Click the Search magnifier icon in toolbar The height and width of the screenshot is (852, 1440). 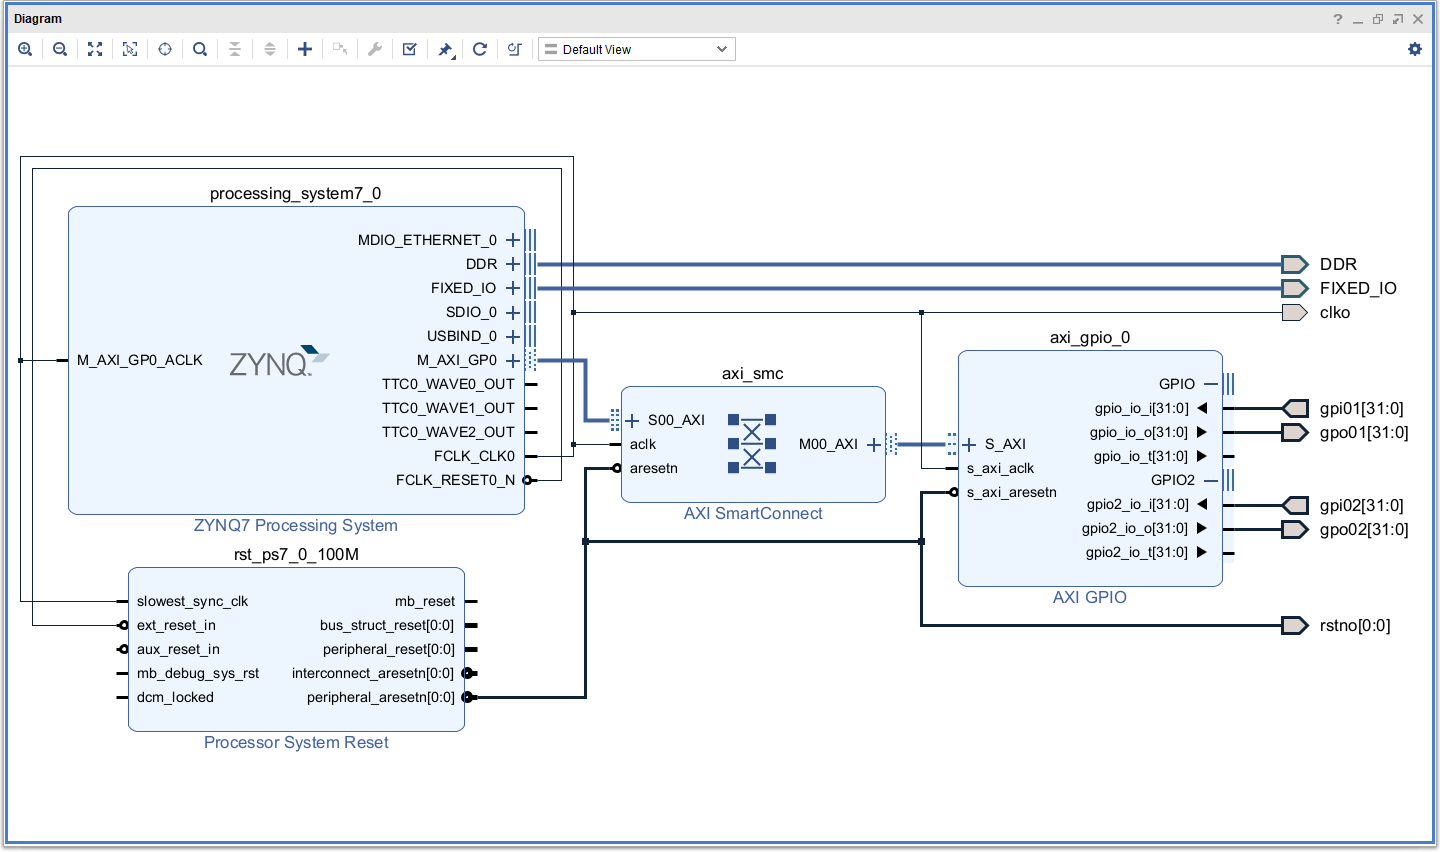point(200,49)
